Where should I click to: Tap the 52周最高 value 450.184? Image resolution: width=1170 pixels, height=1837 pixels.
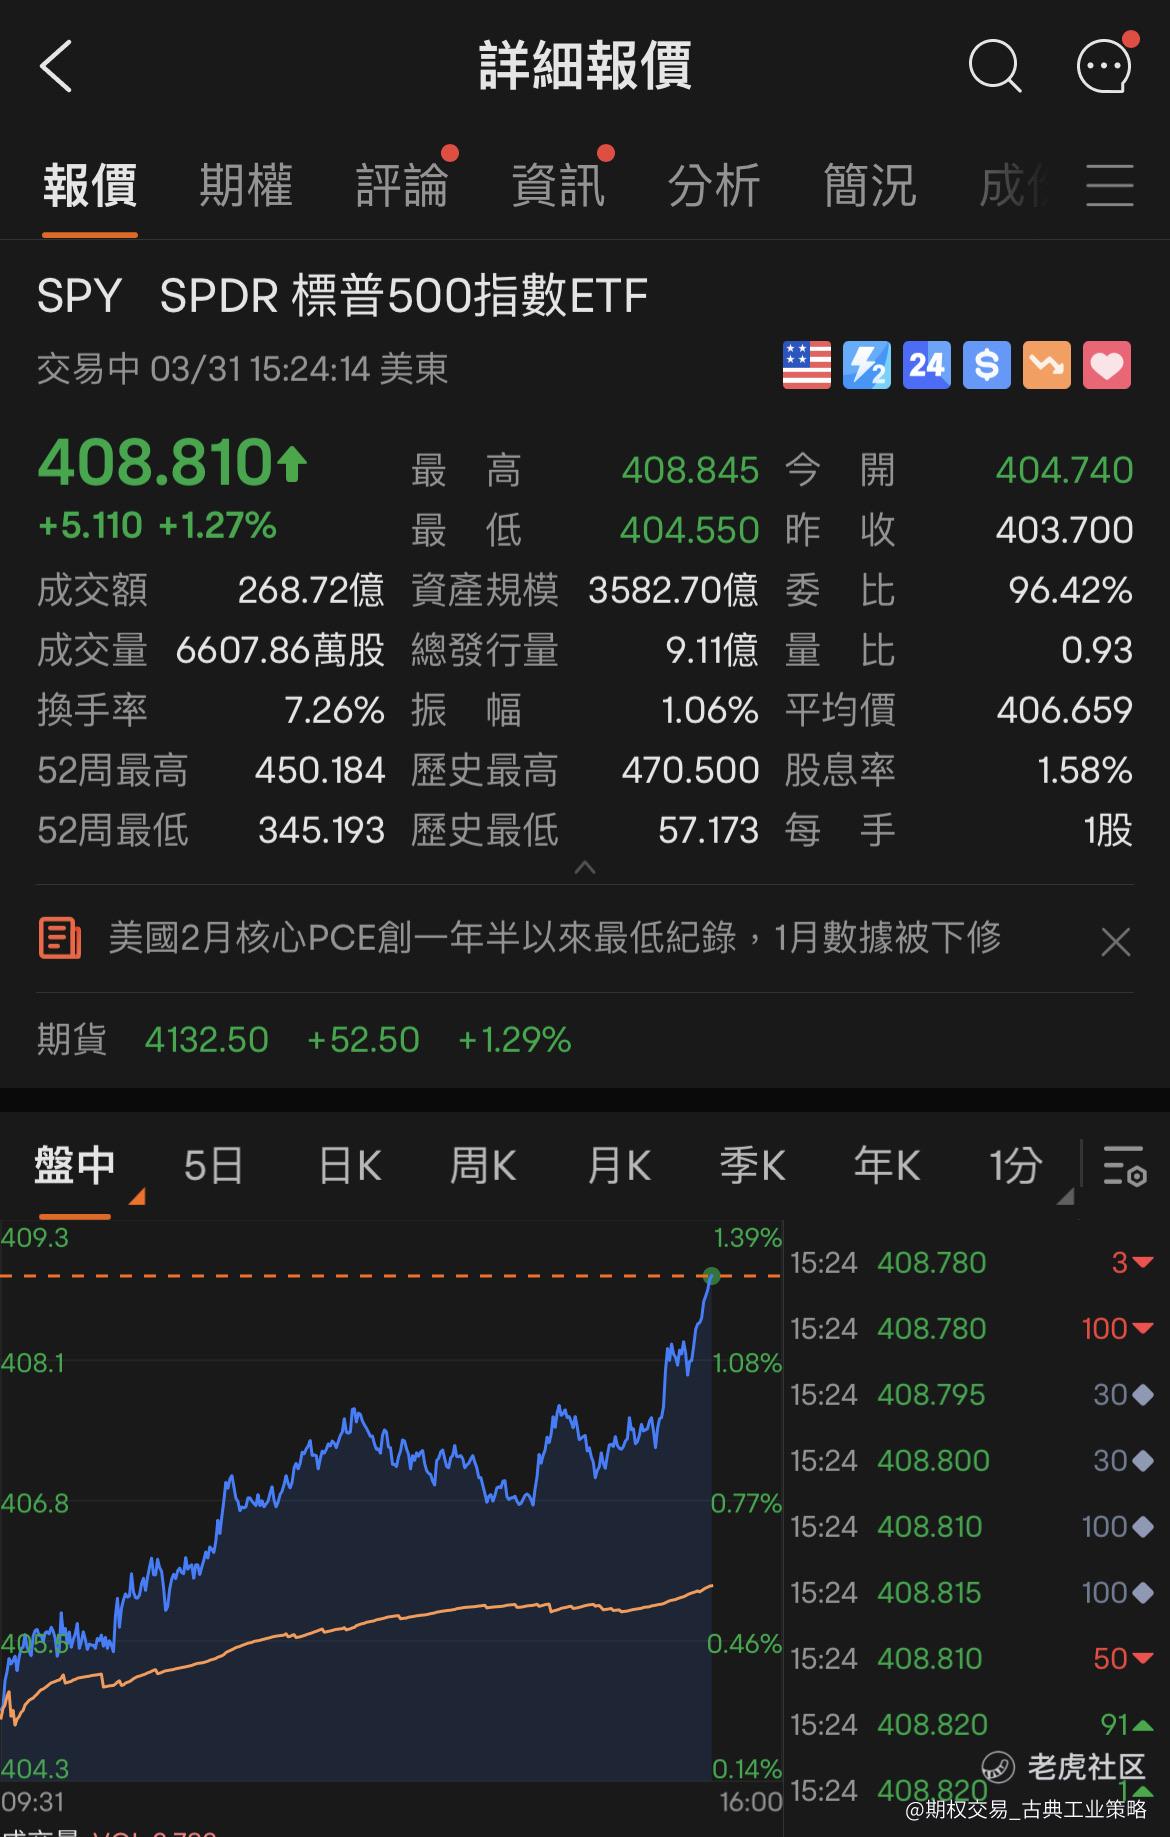(320, 770)
